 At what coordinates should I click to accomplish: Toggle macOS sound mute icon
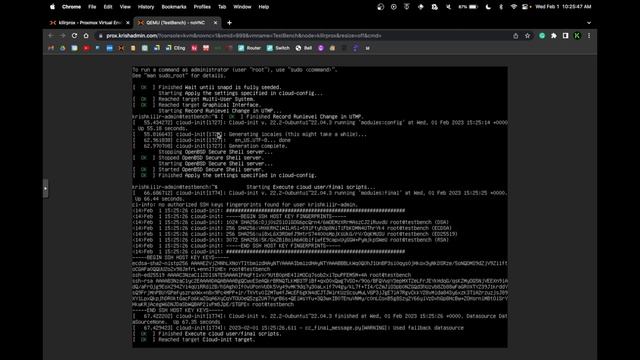448,7
